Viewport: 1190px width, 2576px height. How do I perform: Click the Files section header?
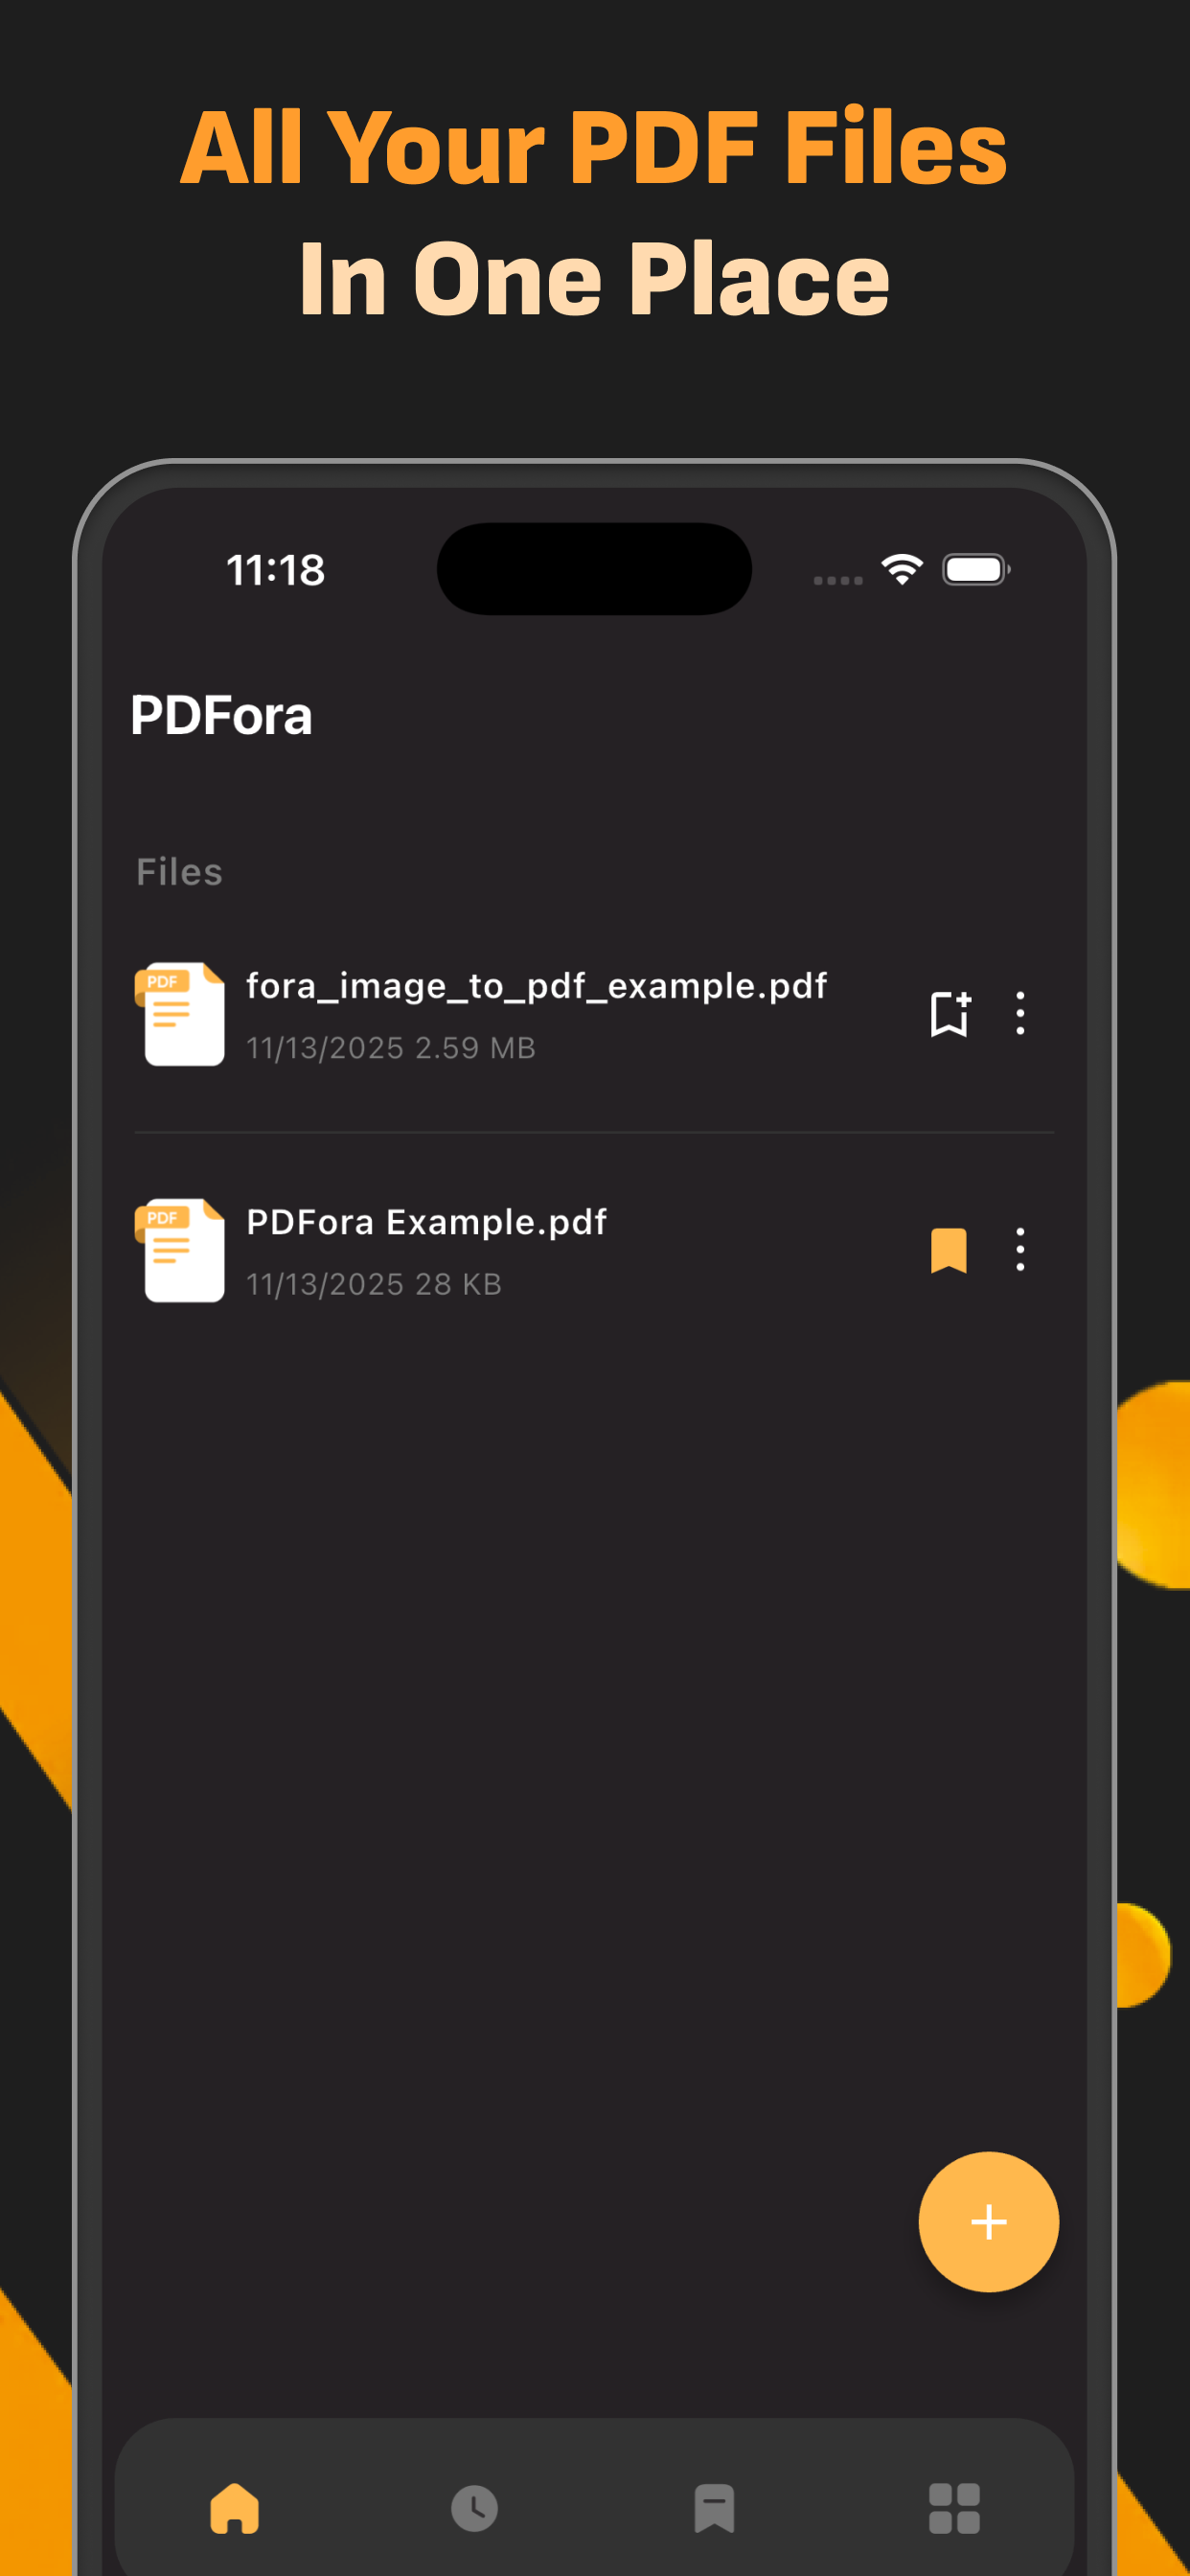click(180, 872)
